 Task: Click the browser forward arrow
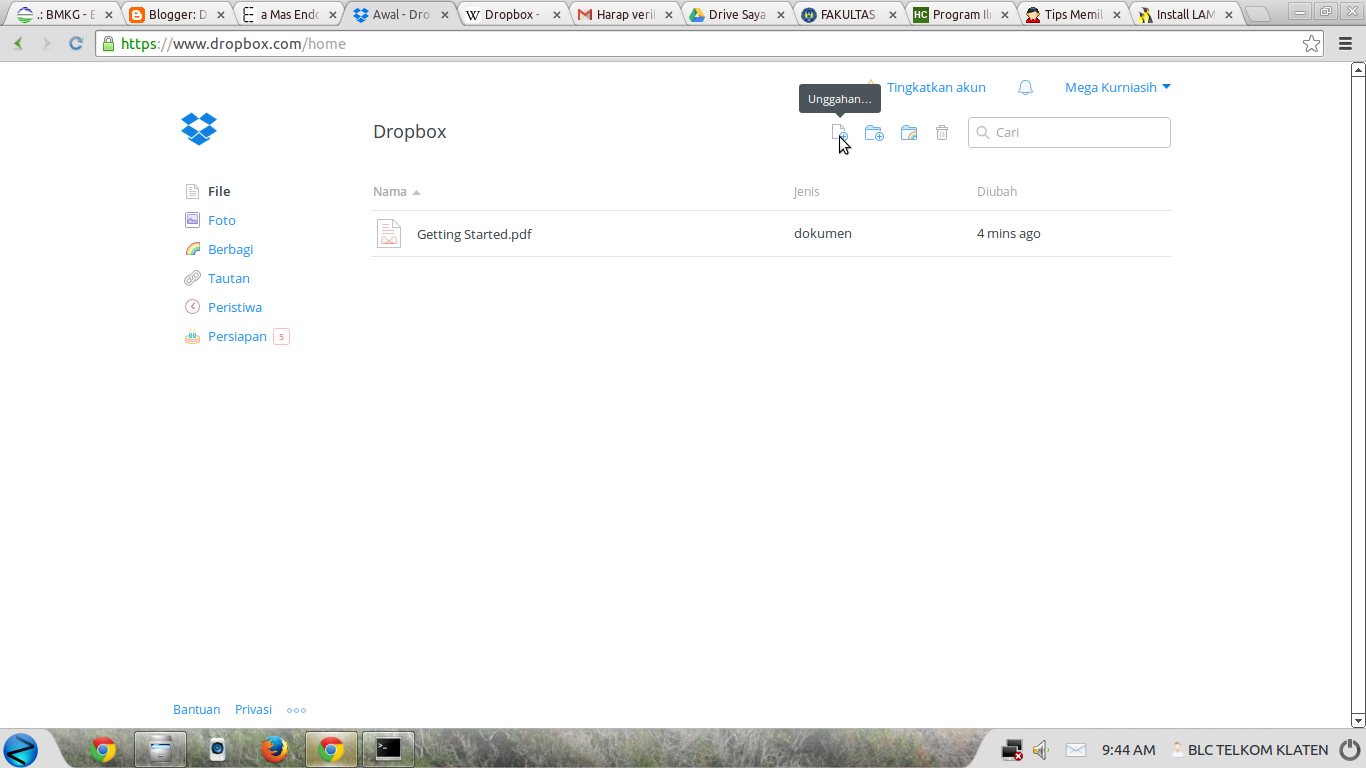[46, 44]
